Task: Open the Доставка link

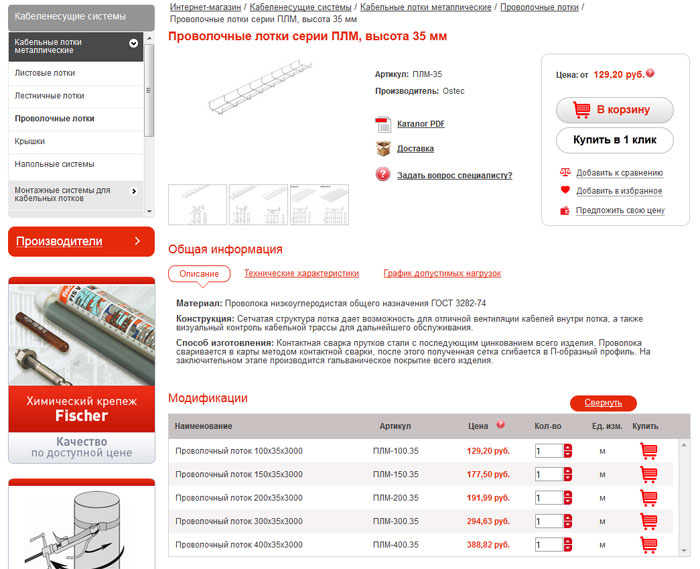Action: [x=415, y=149]
